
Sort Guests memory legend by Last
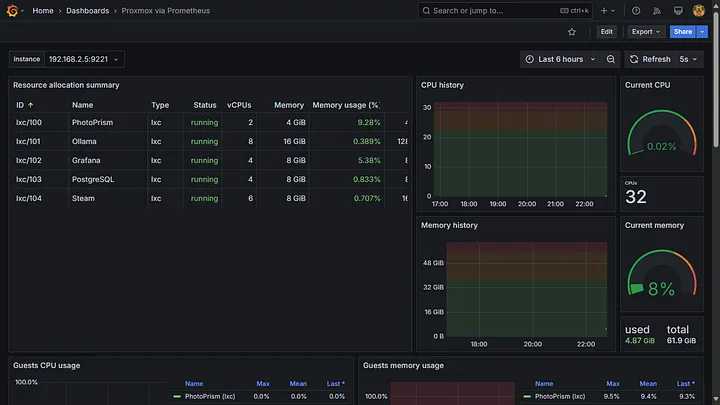[686, 383]
